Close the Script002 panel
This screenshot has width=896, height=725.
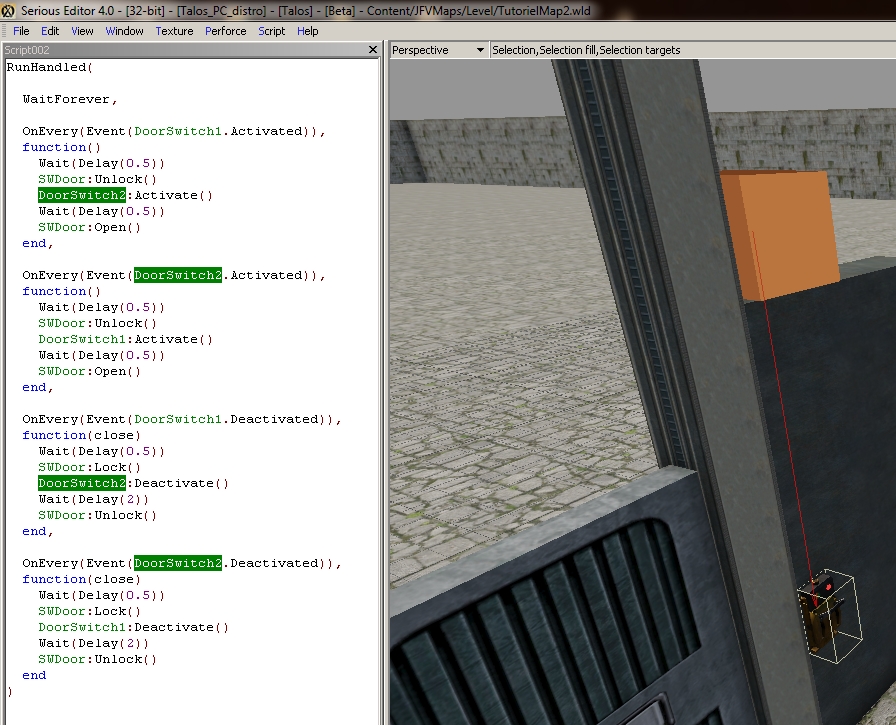[x=373, y=50]
